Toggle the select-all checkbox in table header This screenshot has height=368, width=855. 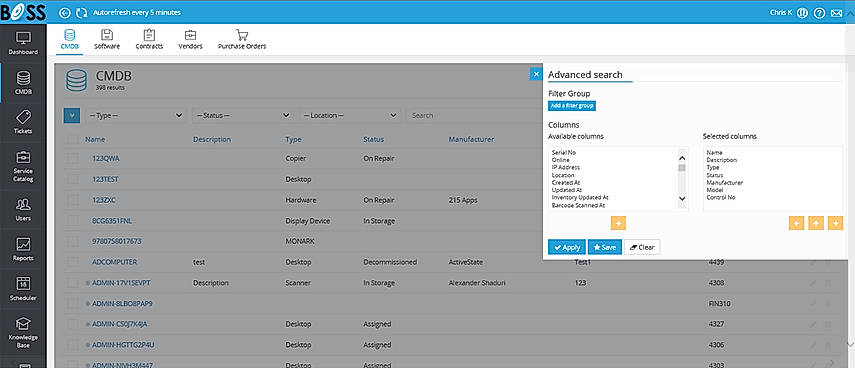click(x=72, y=140)
